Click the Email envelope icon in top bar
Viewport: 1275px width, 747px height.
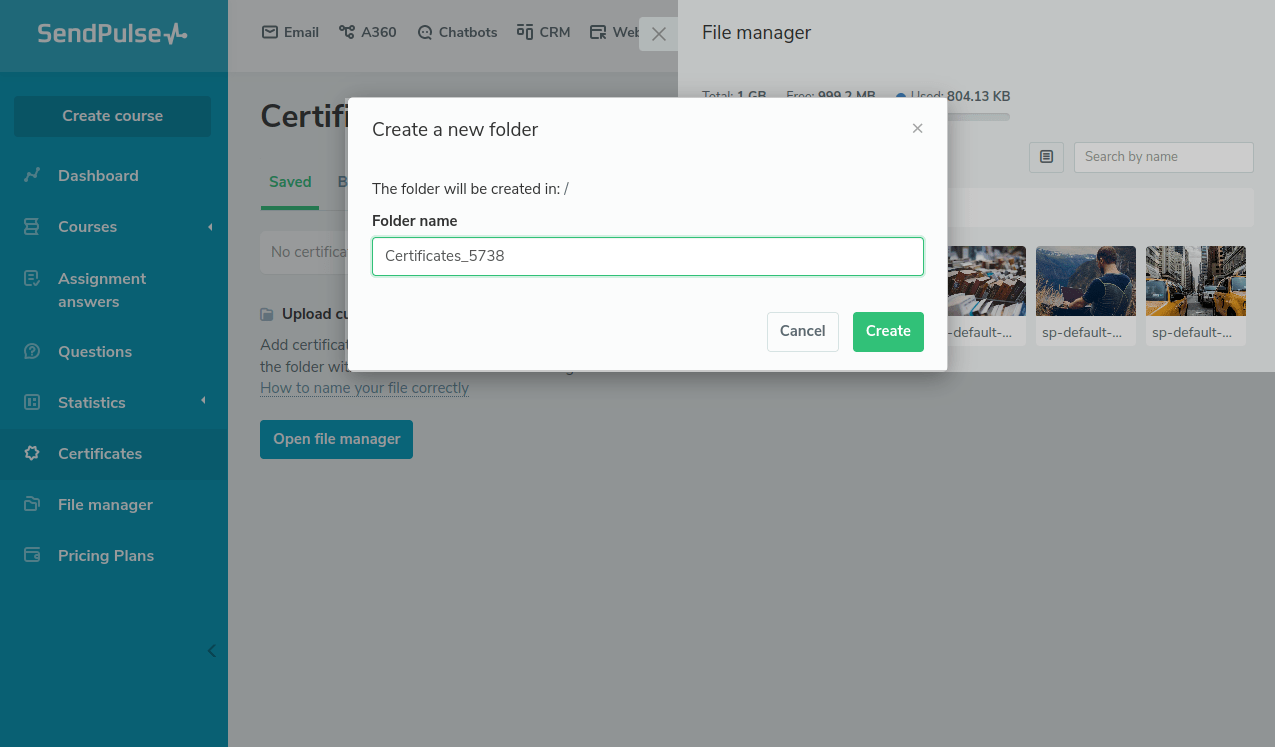[x=269, y=32]
